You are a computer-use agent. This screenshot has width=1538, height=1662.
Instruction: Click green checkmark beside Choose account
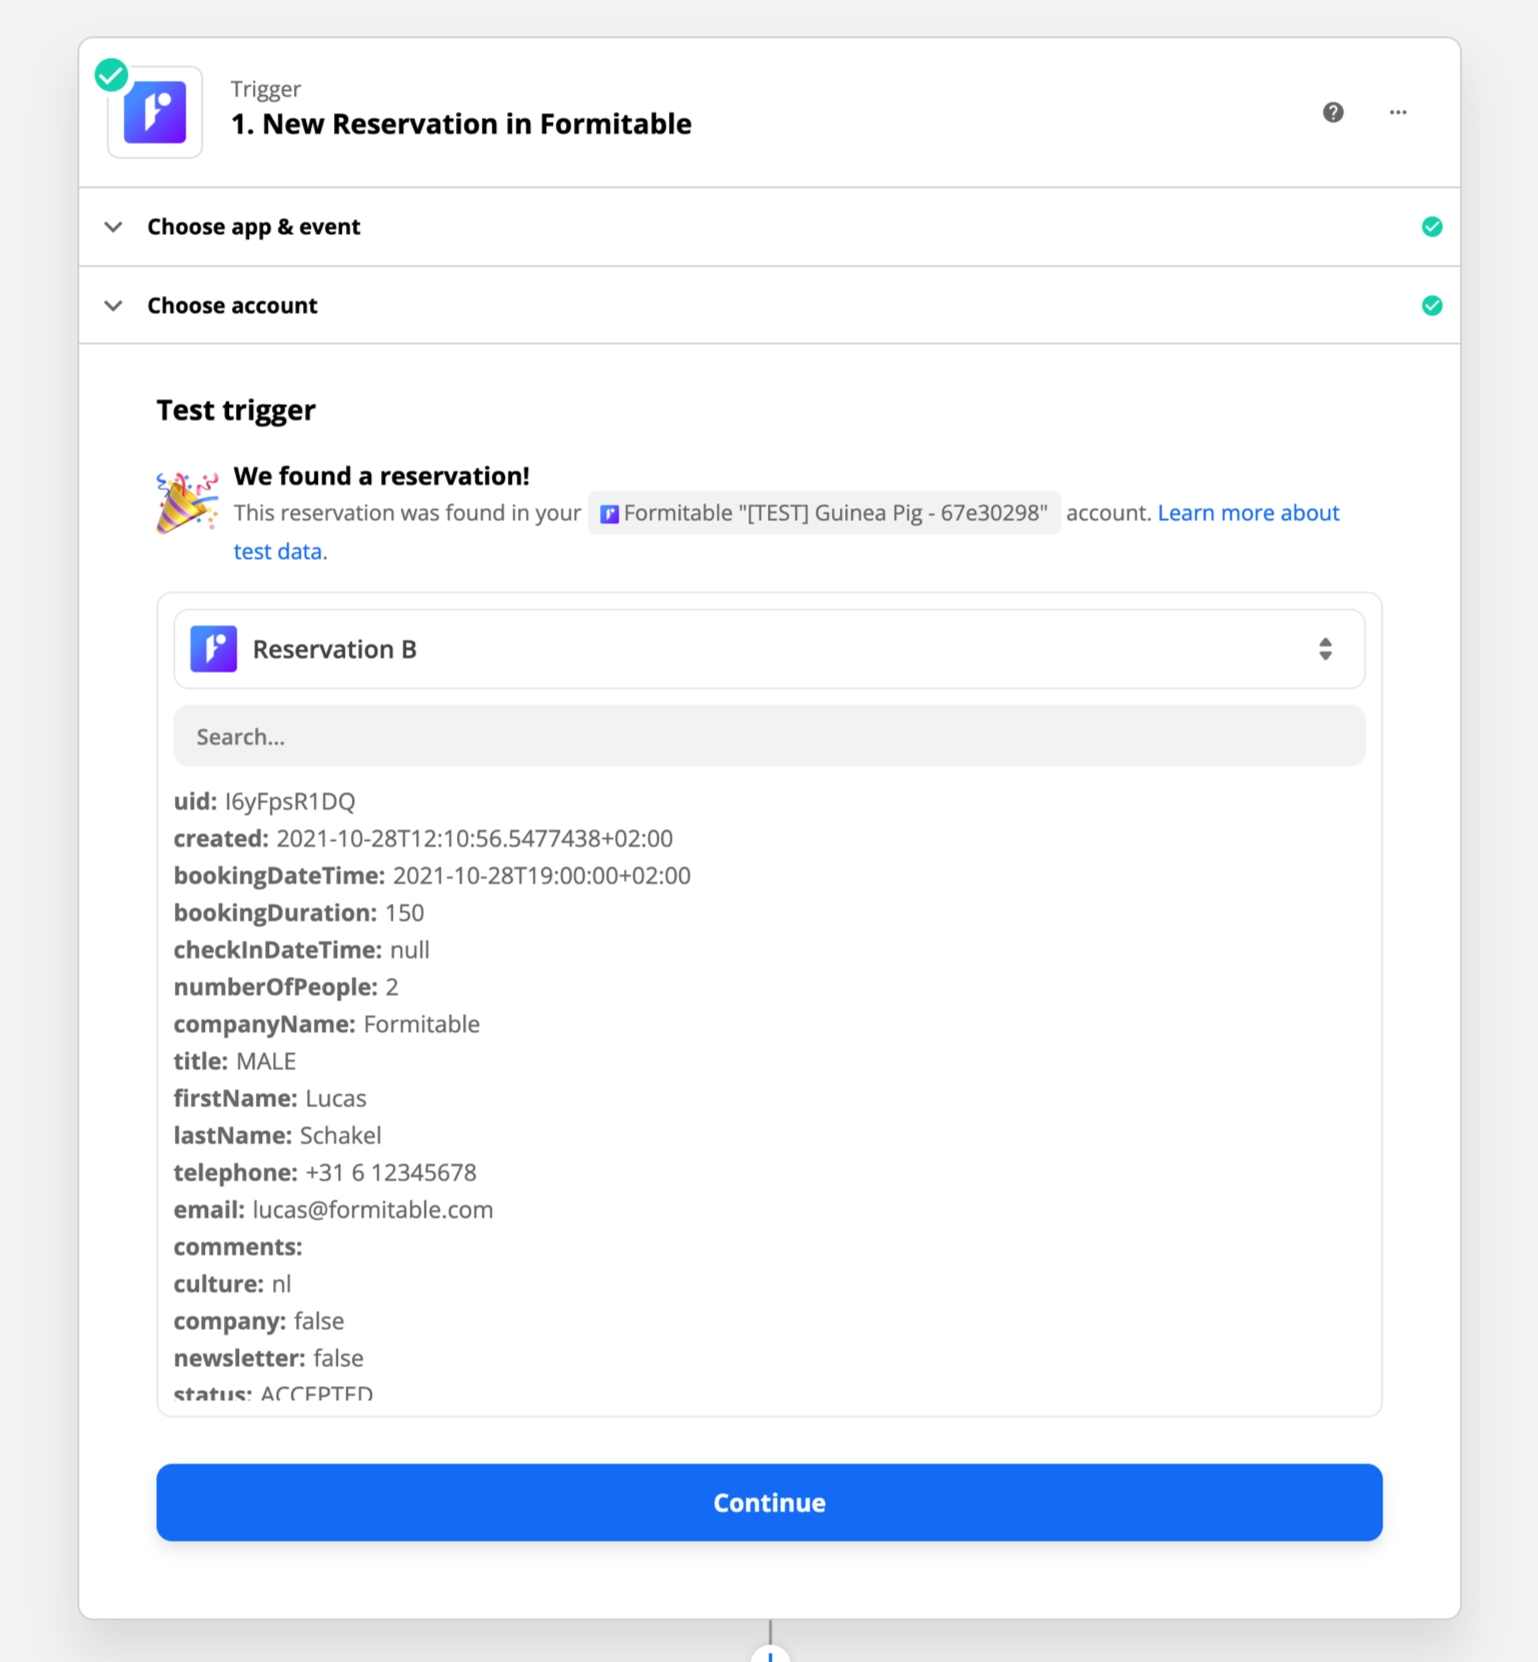(1432, 306)
